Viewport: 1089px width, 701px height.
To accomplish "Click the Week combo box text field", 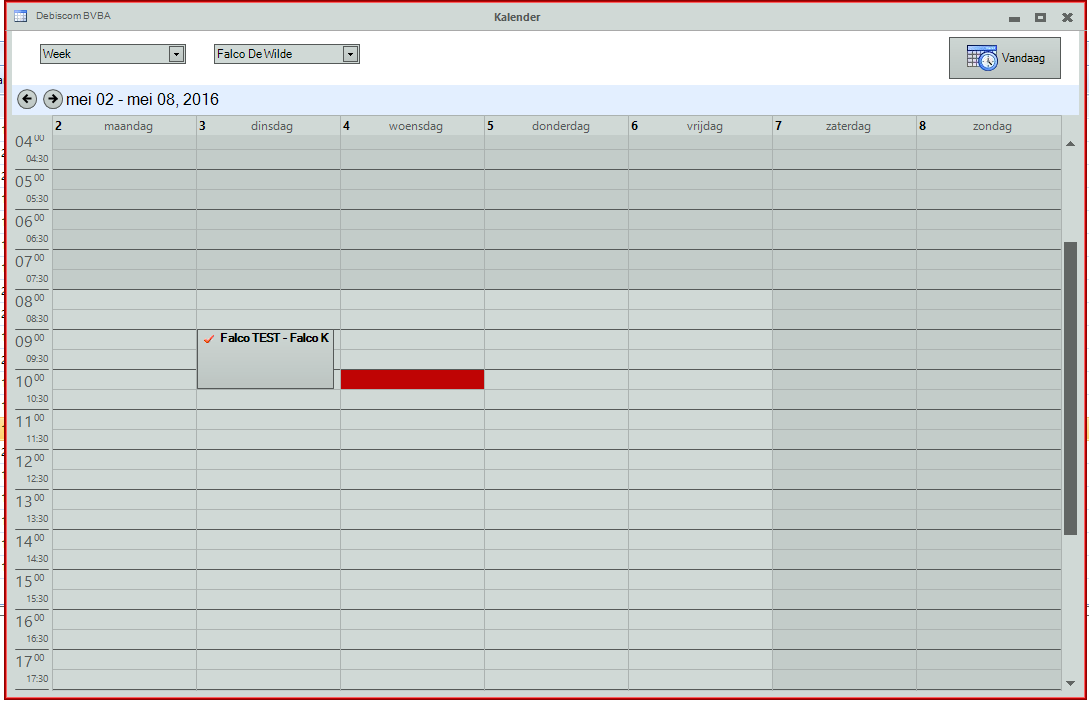I will pyautogui.click(x=104, y=54).
